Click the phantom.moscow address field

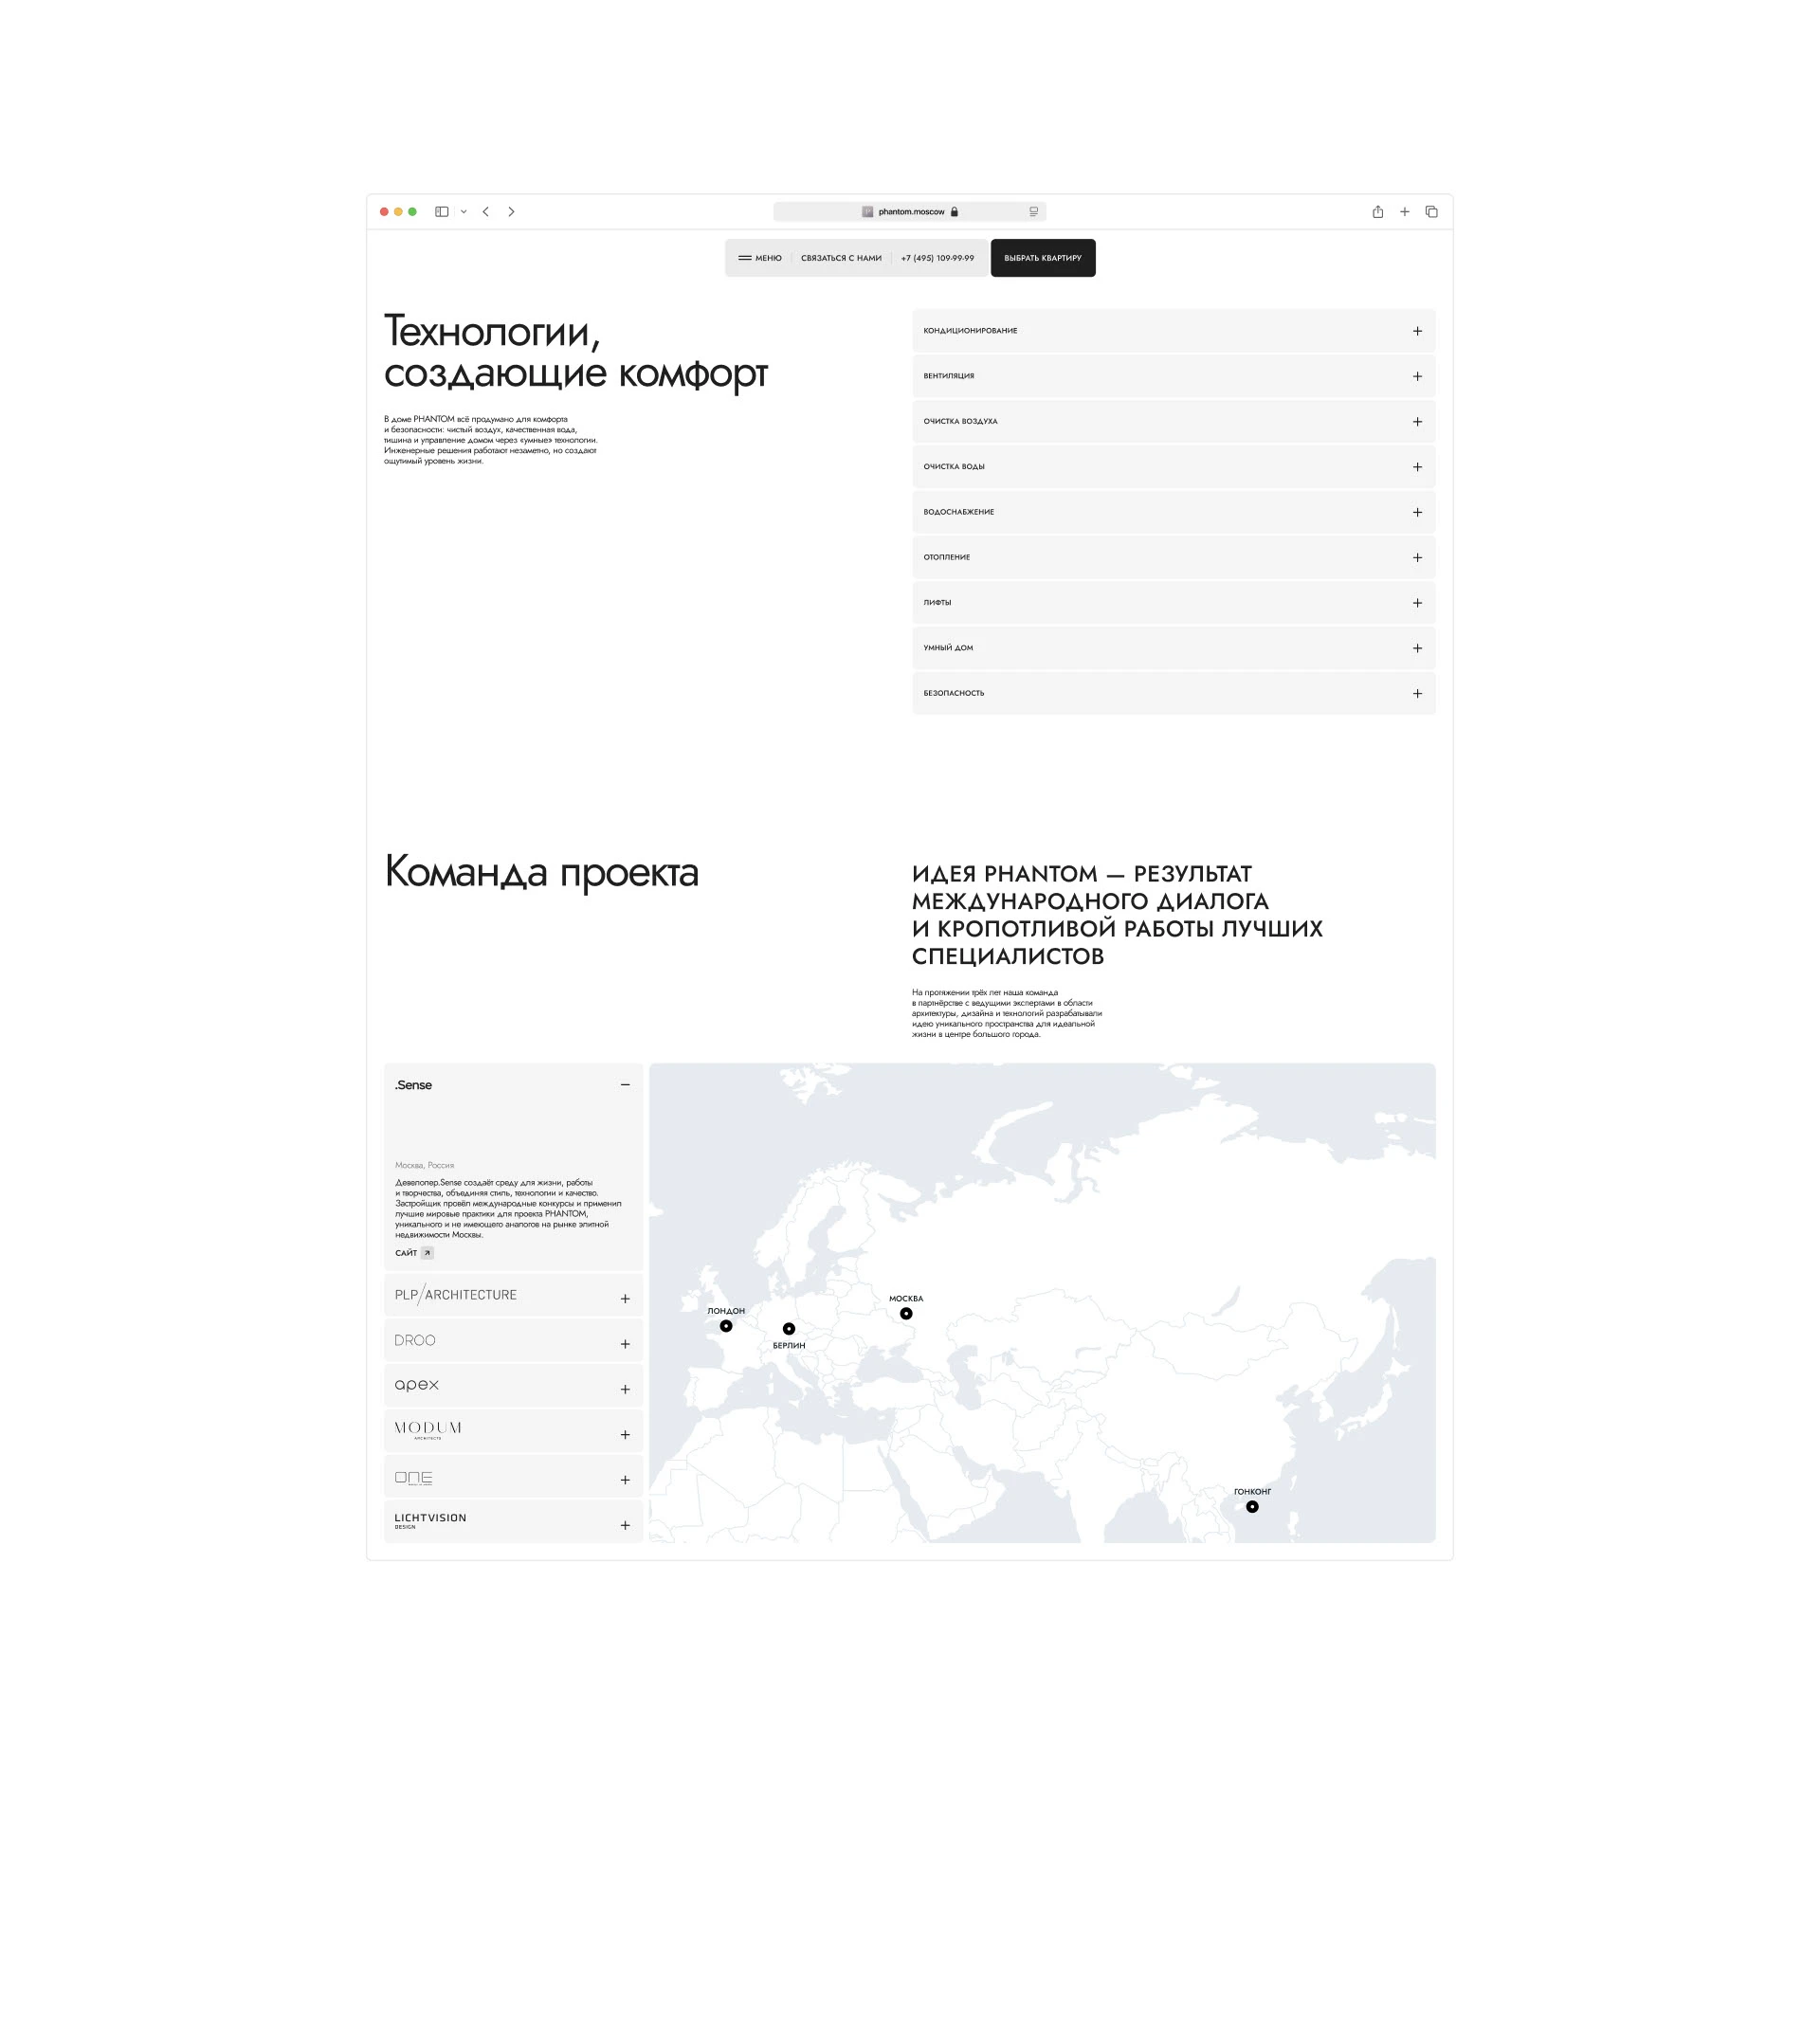pyautogui.click(x=910, y=212)
